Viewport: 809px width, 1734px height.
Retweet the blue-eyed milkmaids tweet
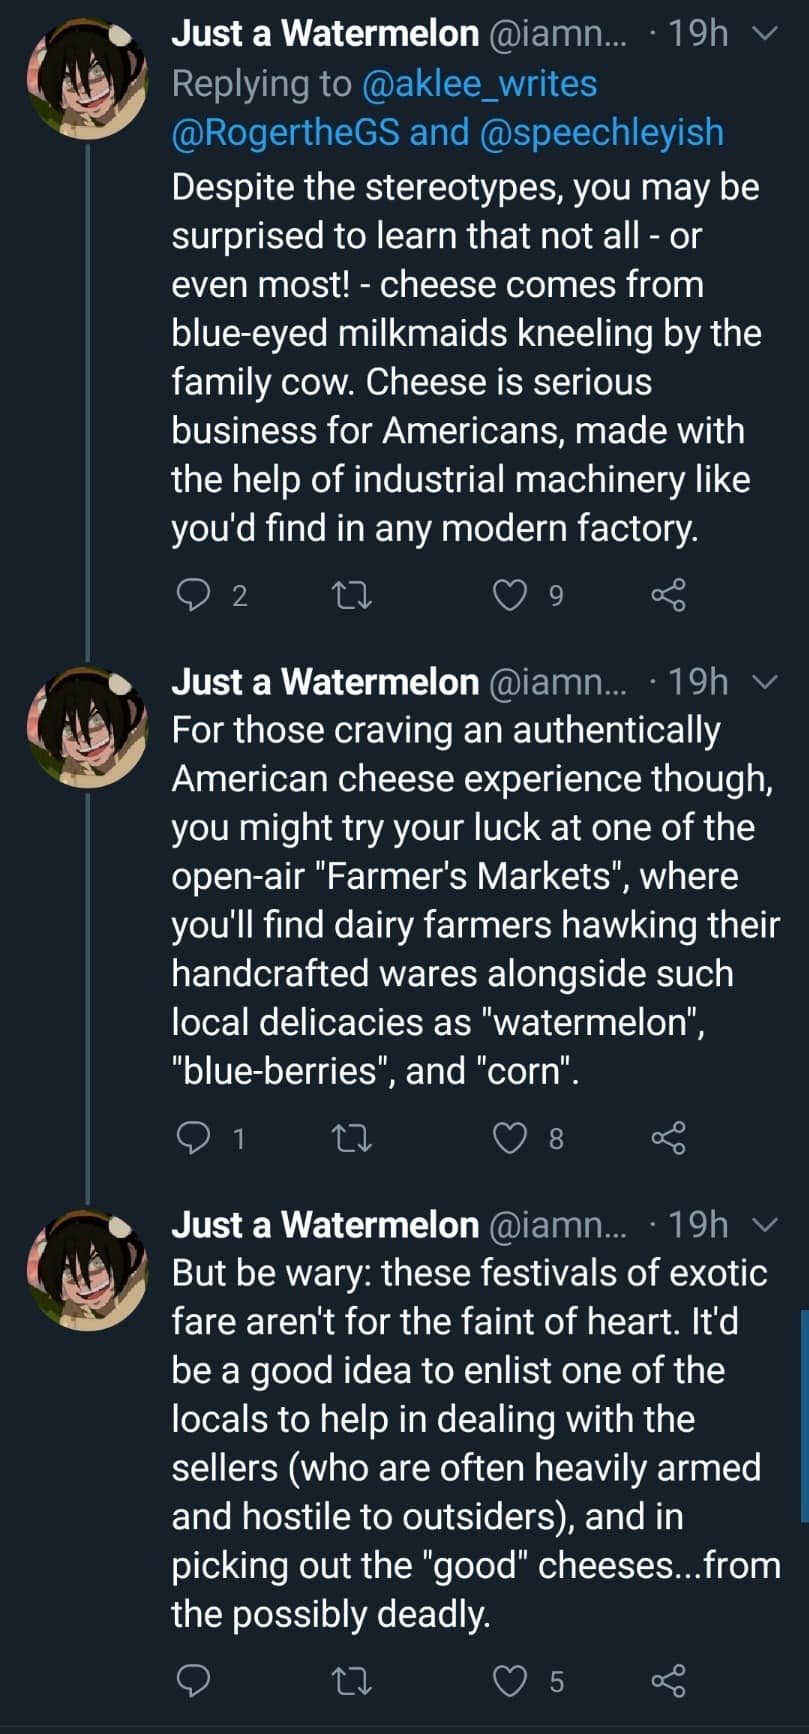pyautogui.click(x=352, y=595)
